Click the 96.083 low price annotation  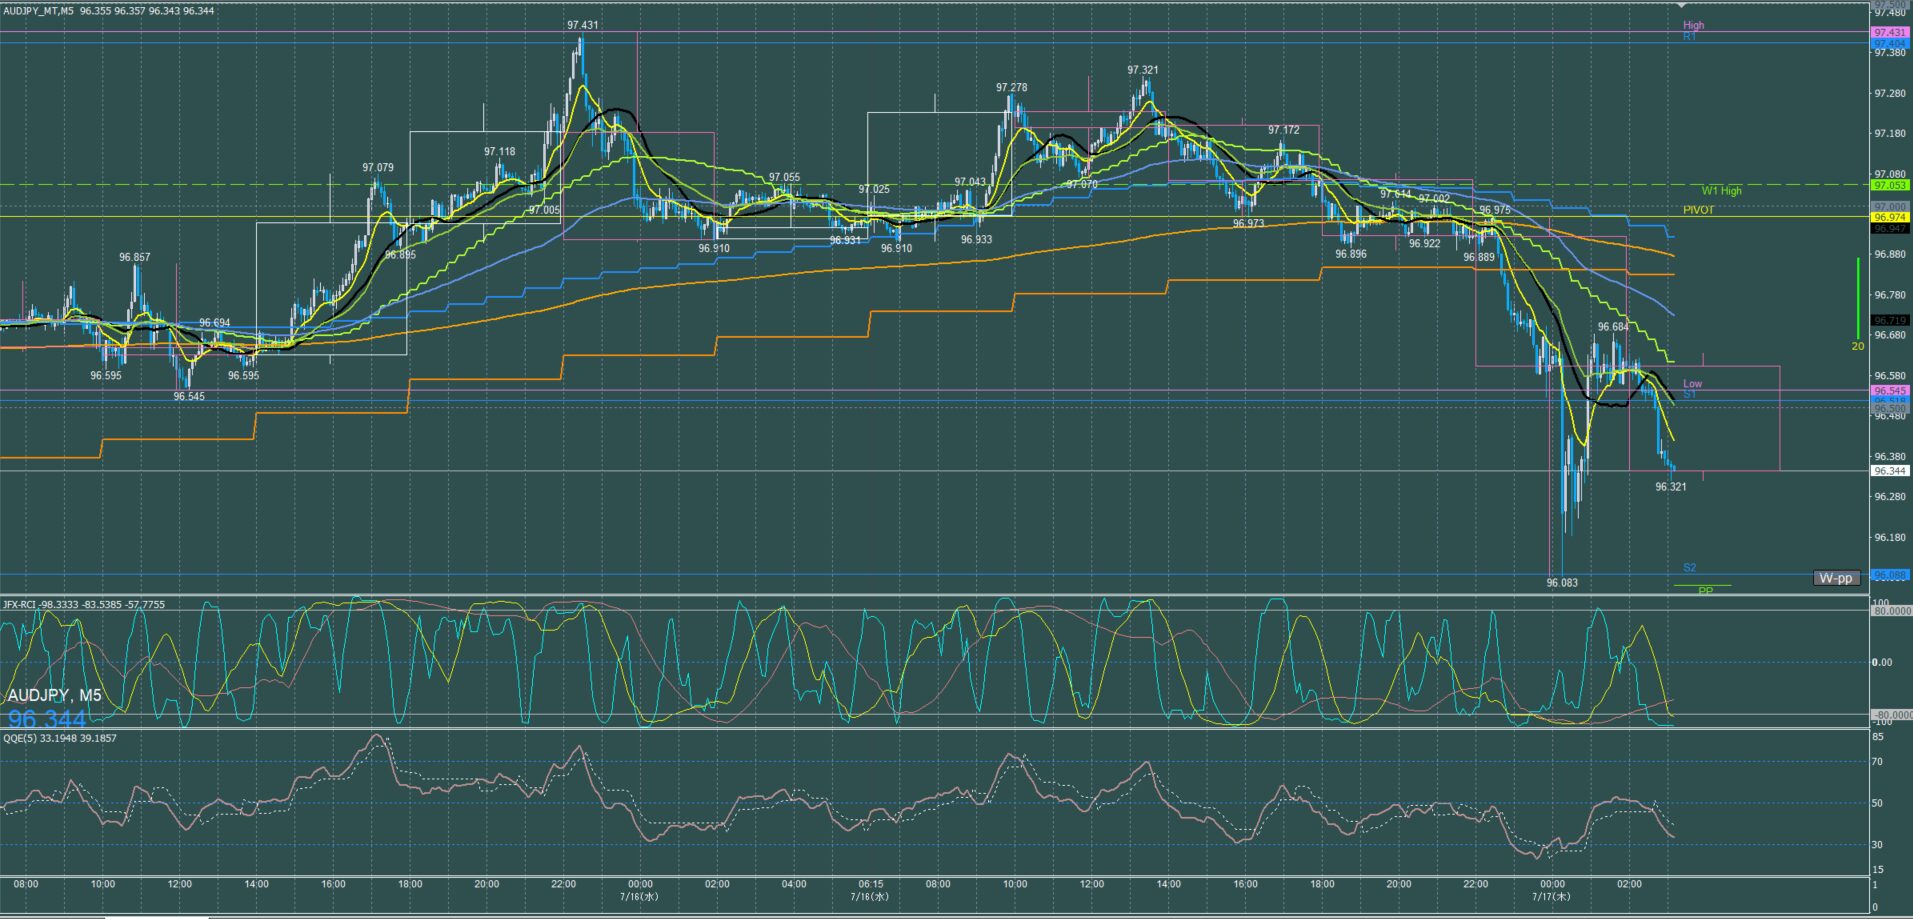pyautogui.click(x=1562, y=582)
